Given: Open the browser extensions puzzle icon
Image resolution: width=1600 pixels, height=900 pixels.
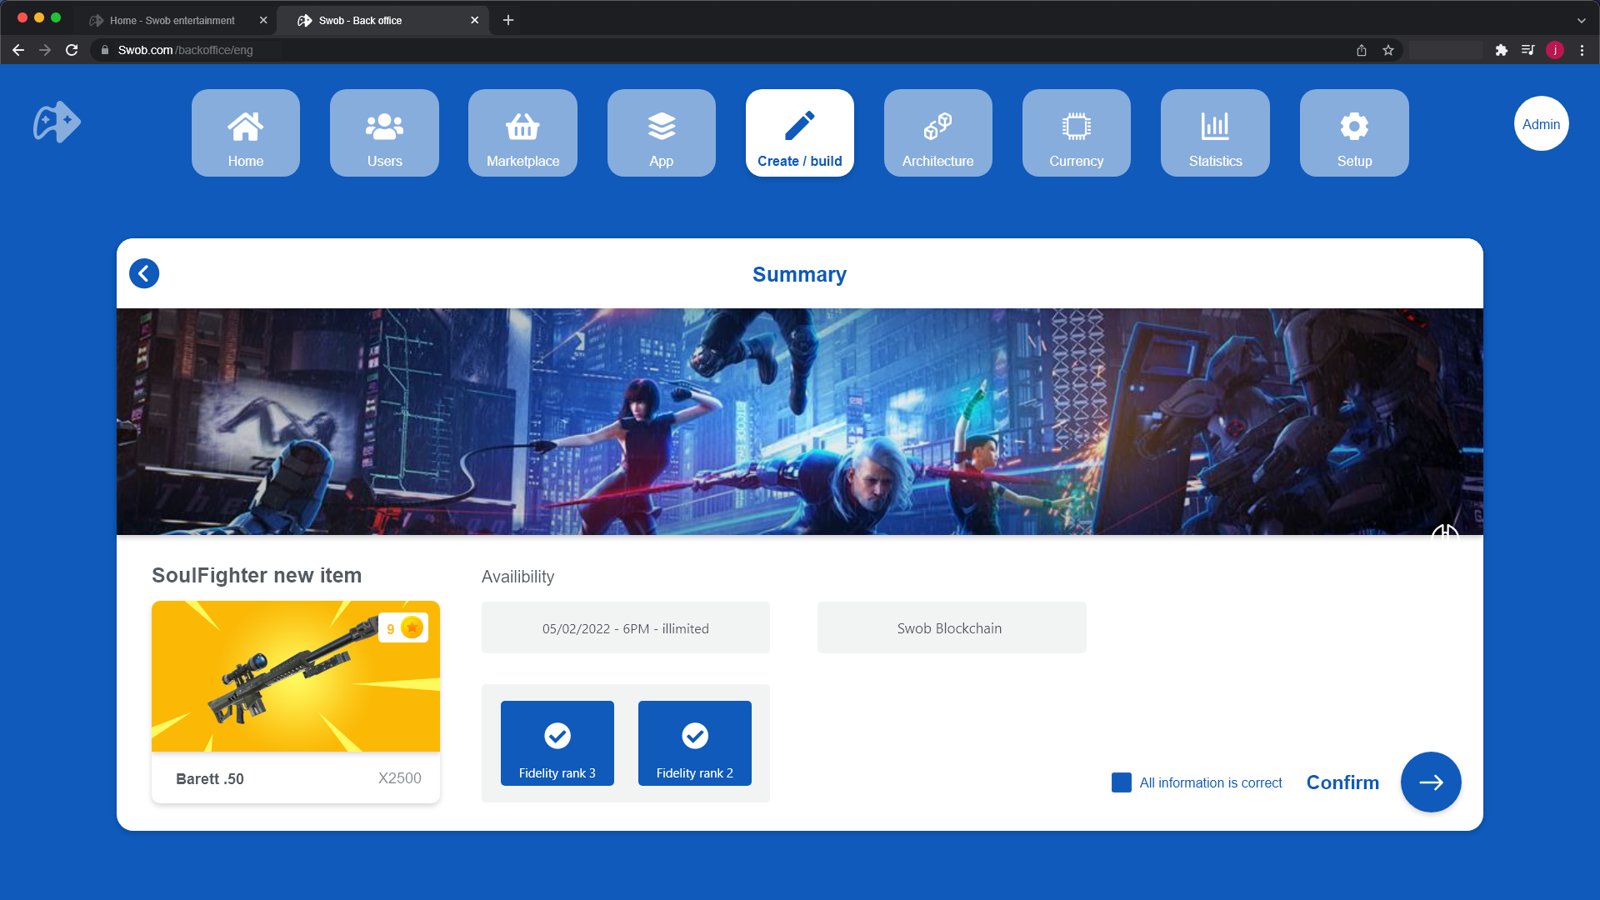Looking at the screenshot, I should click(x=1501, y=50).
